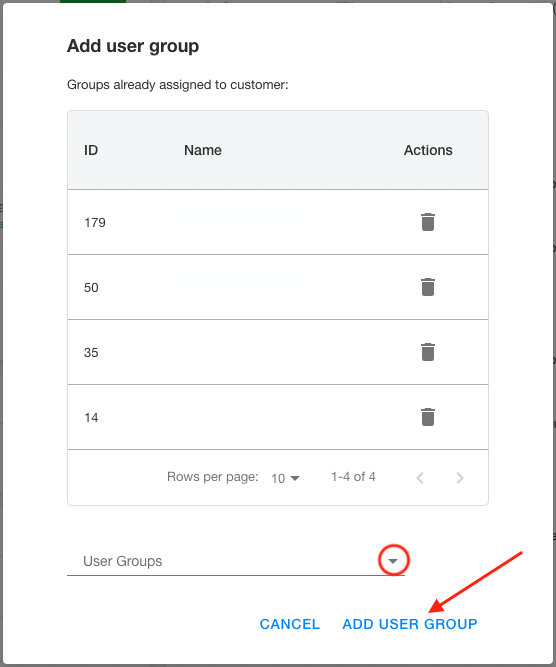The image size is (556, 667).
Task: Select the ID cell showing 14
Action: 91,418
